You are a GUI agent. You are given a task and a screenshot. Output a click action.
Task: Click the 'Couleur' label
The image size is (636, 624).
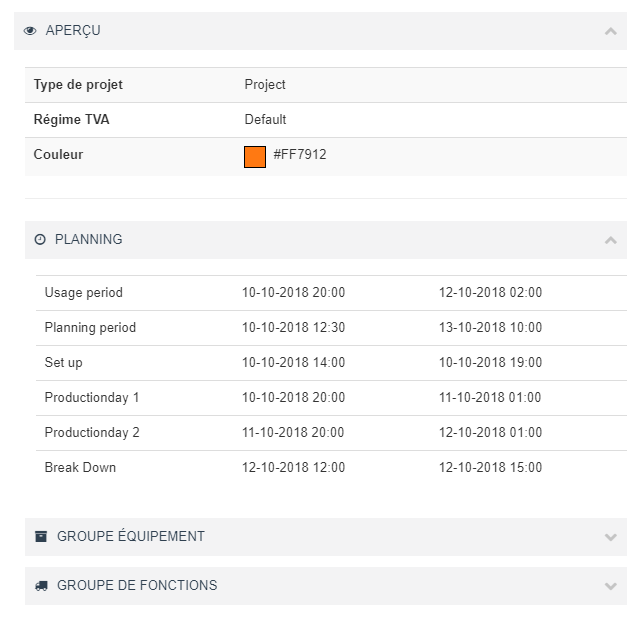tap(58, 155)
